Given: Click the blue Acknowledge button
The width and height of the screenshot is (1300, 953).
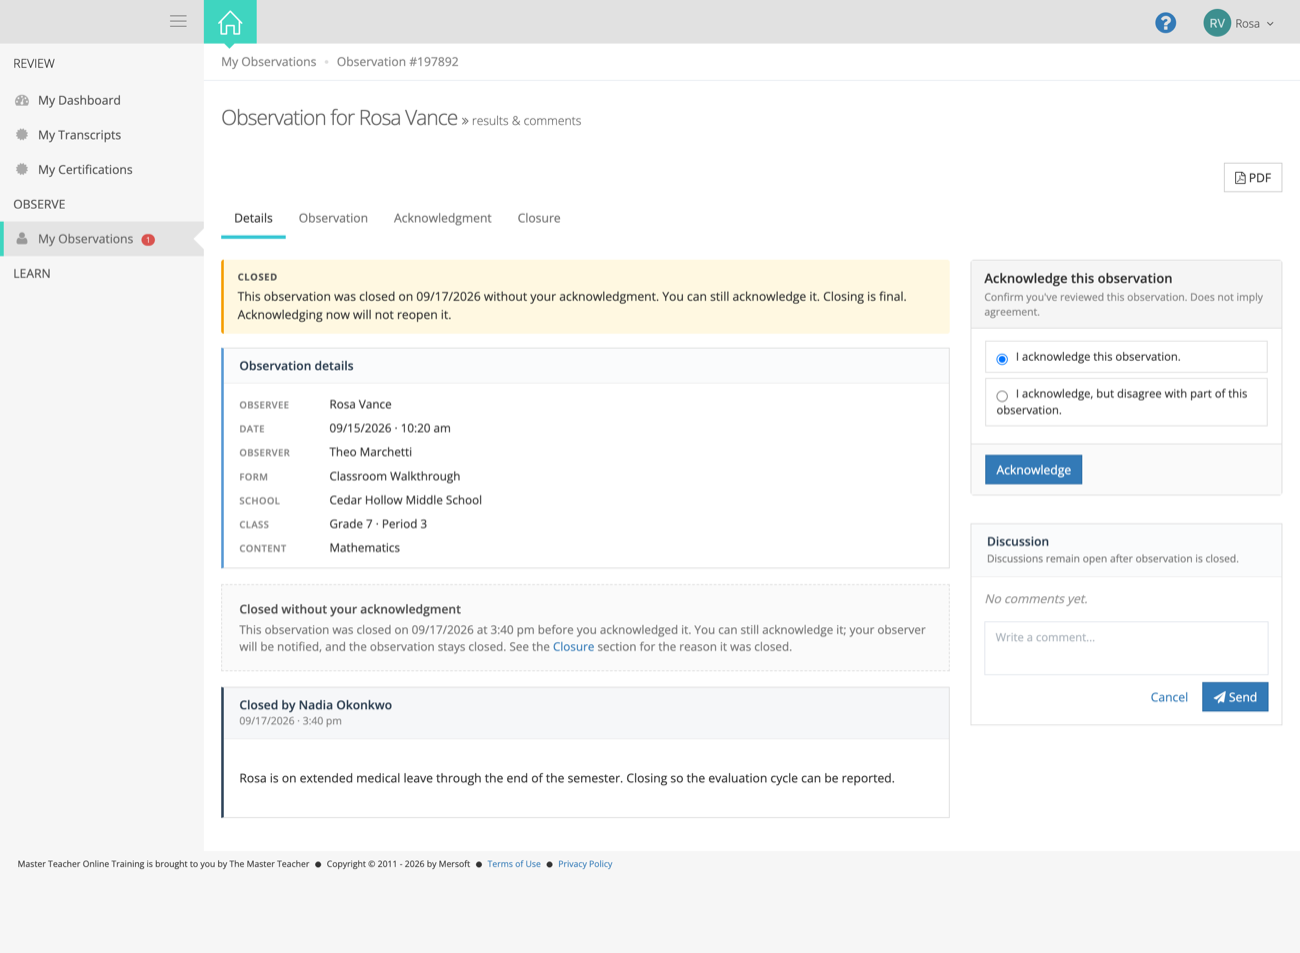Looking at the screenshot, I should pyautogui.click(x=1033, y=470).
